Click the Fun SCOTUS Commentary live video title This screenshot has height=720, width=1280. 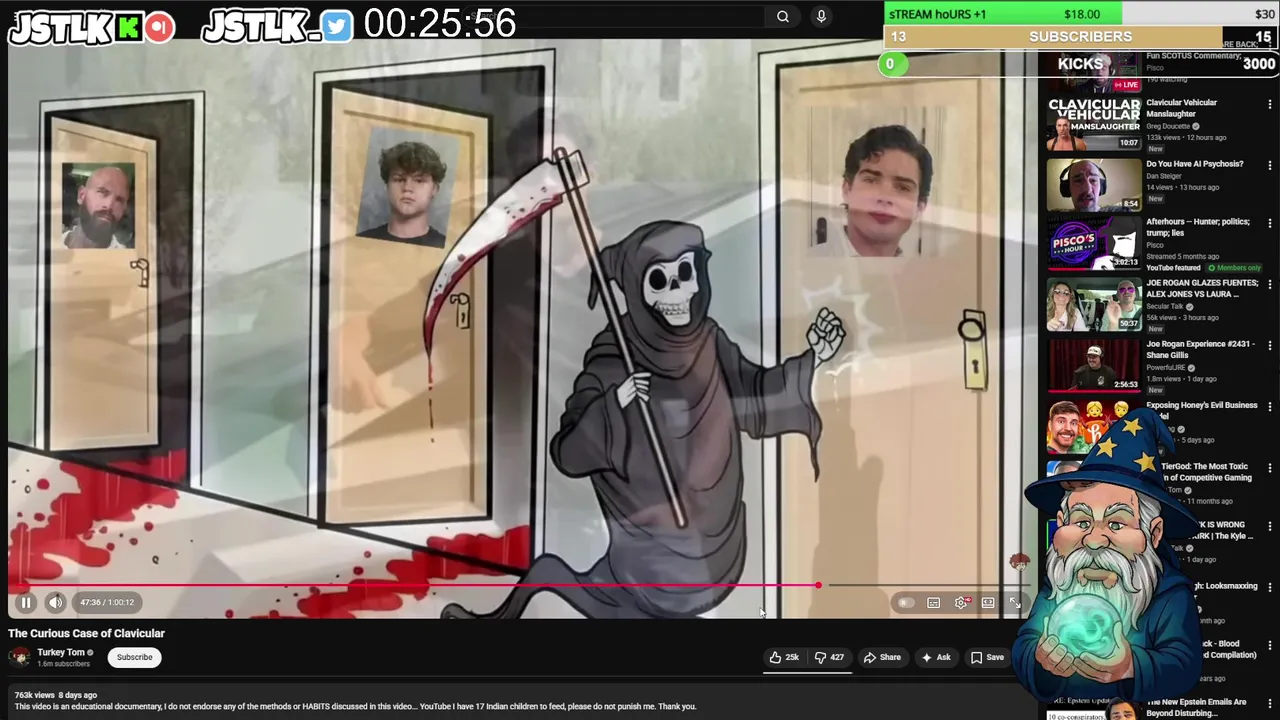pos(1194,56)
